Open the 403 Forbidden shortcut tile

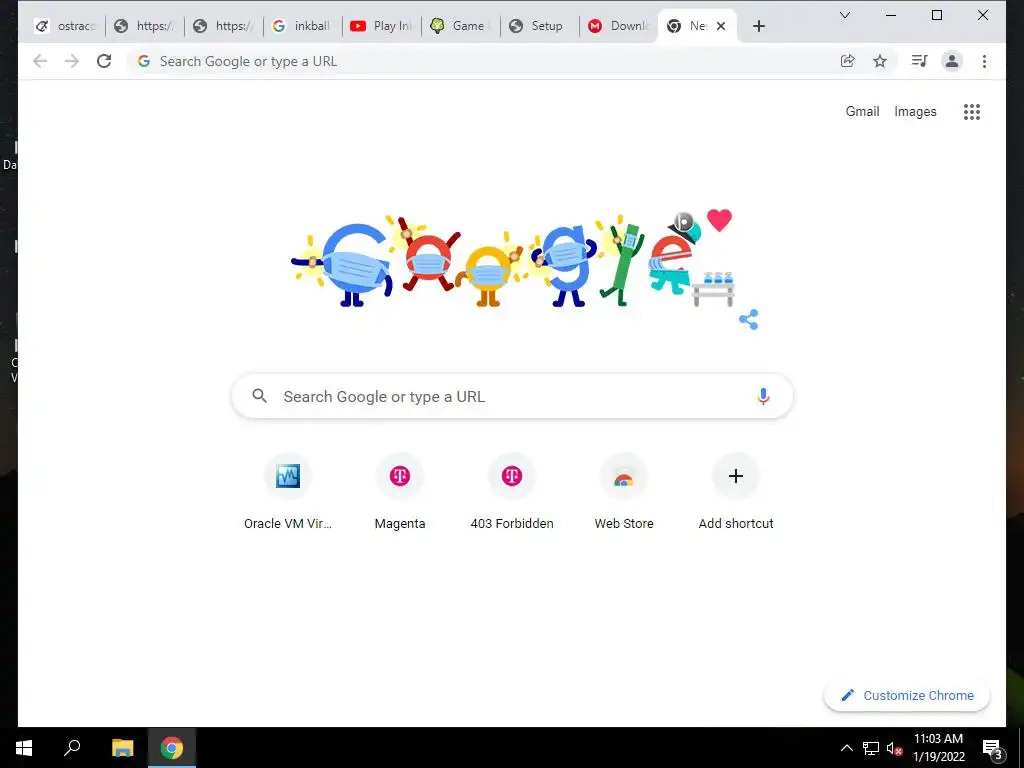[512, 492]
